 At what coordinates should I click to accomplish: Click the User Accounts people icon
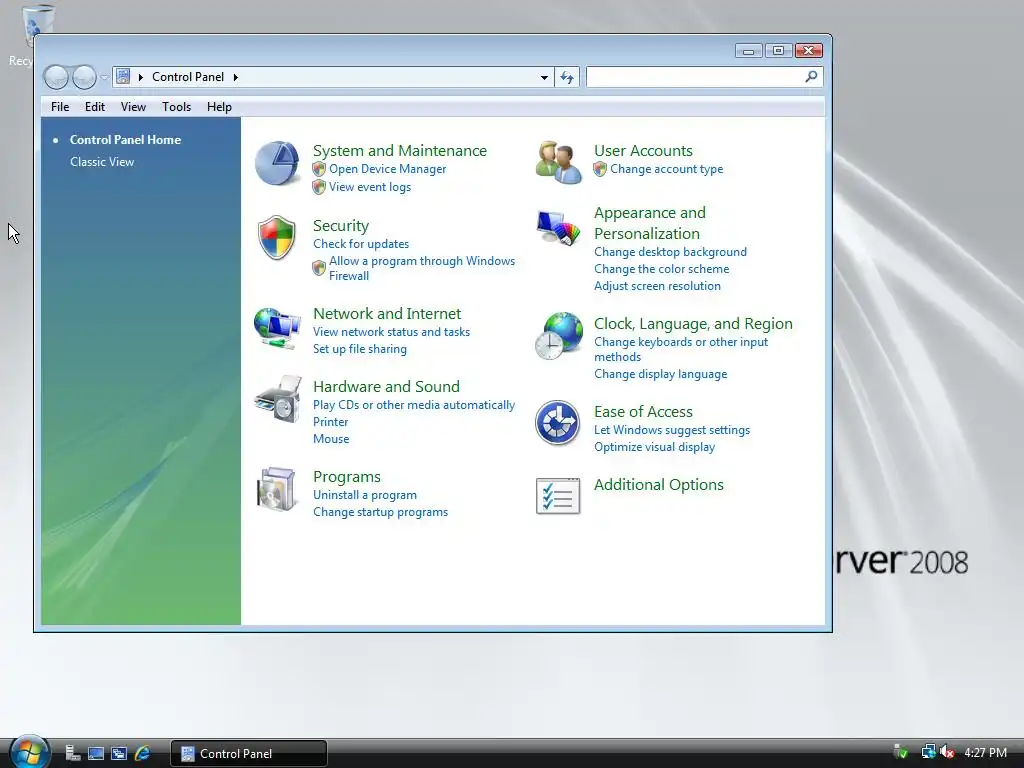point(558,163)
